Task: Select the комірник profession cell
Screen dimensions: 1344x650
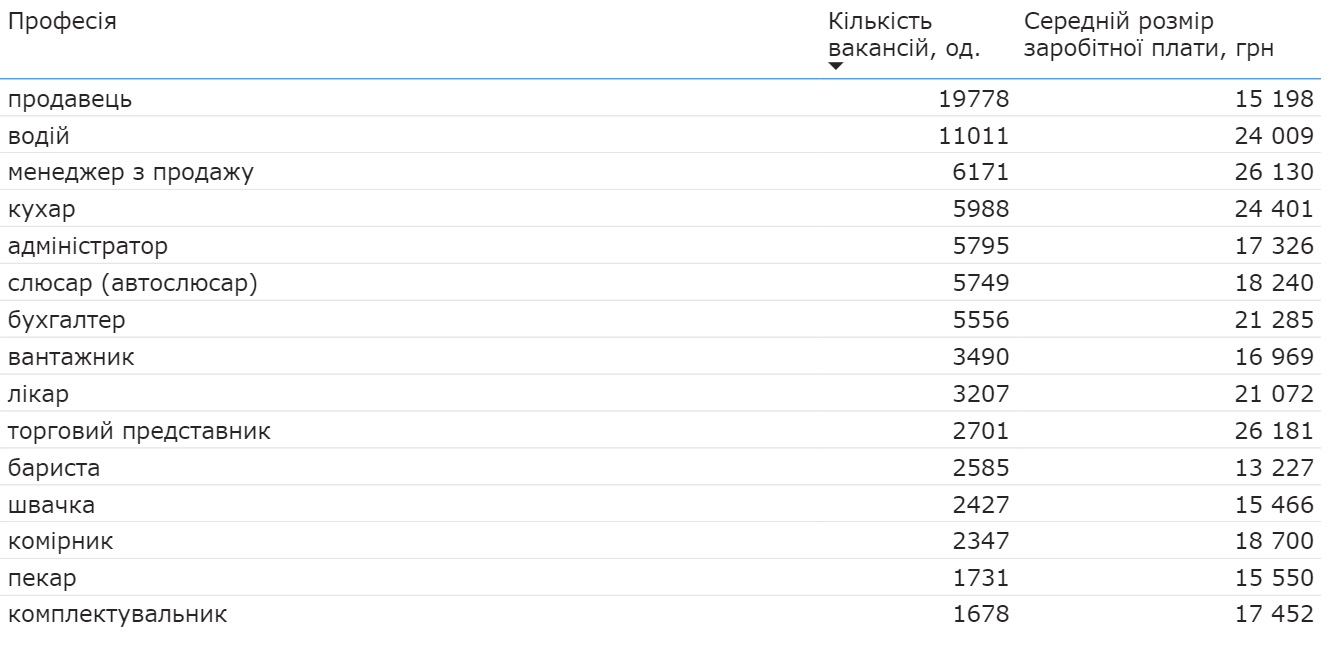Action: 61,542
